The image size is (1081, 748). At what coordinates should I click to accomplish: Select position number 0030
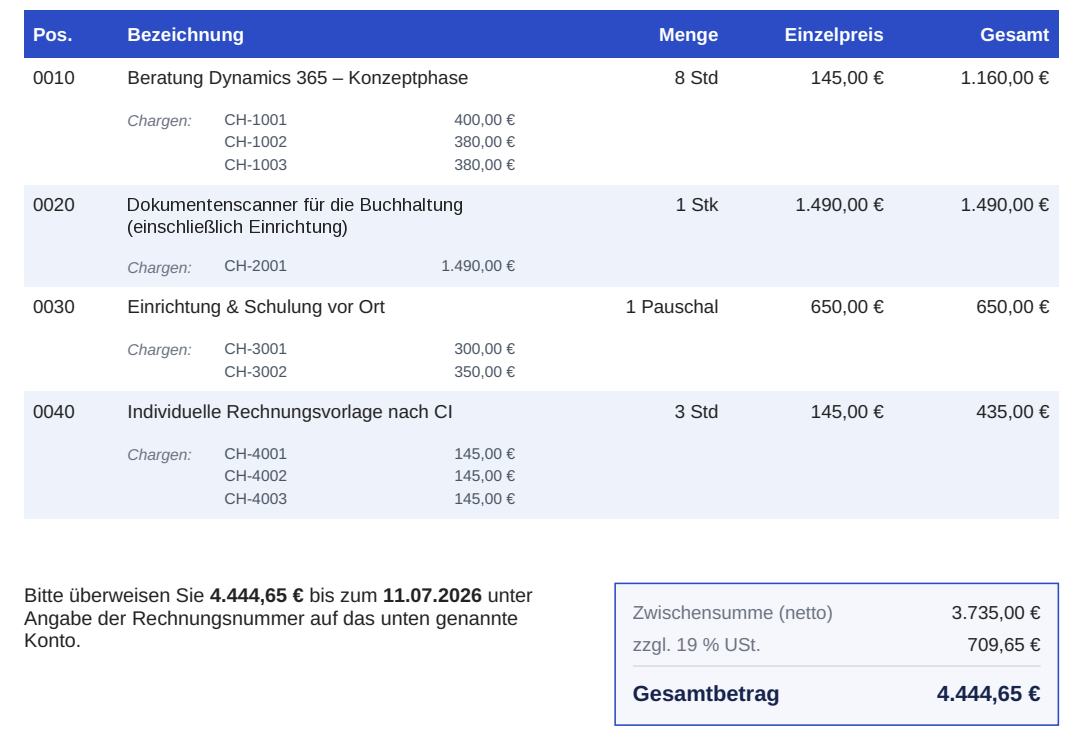(x=54, y=307)
